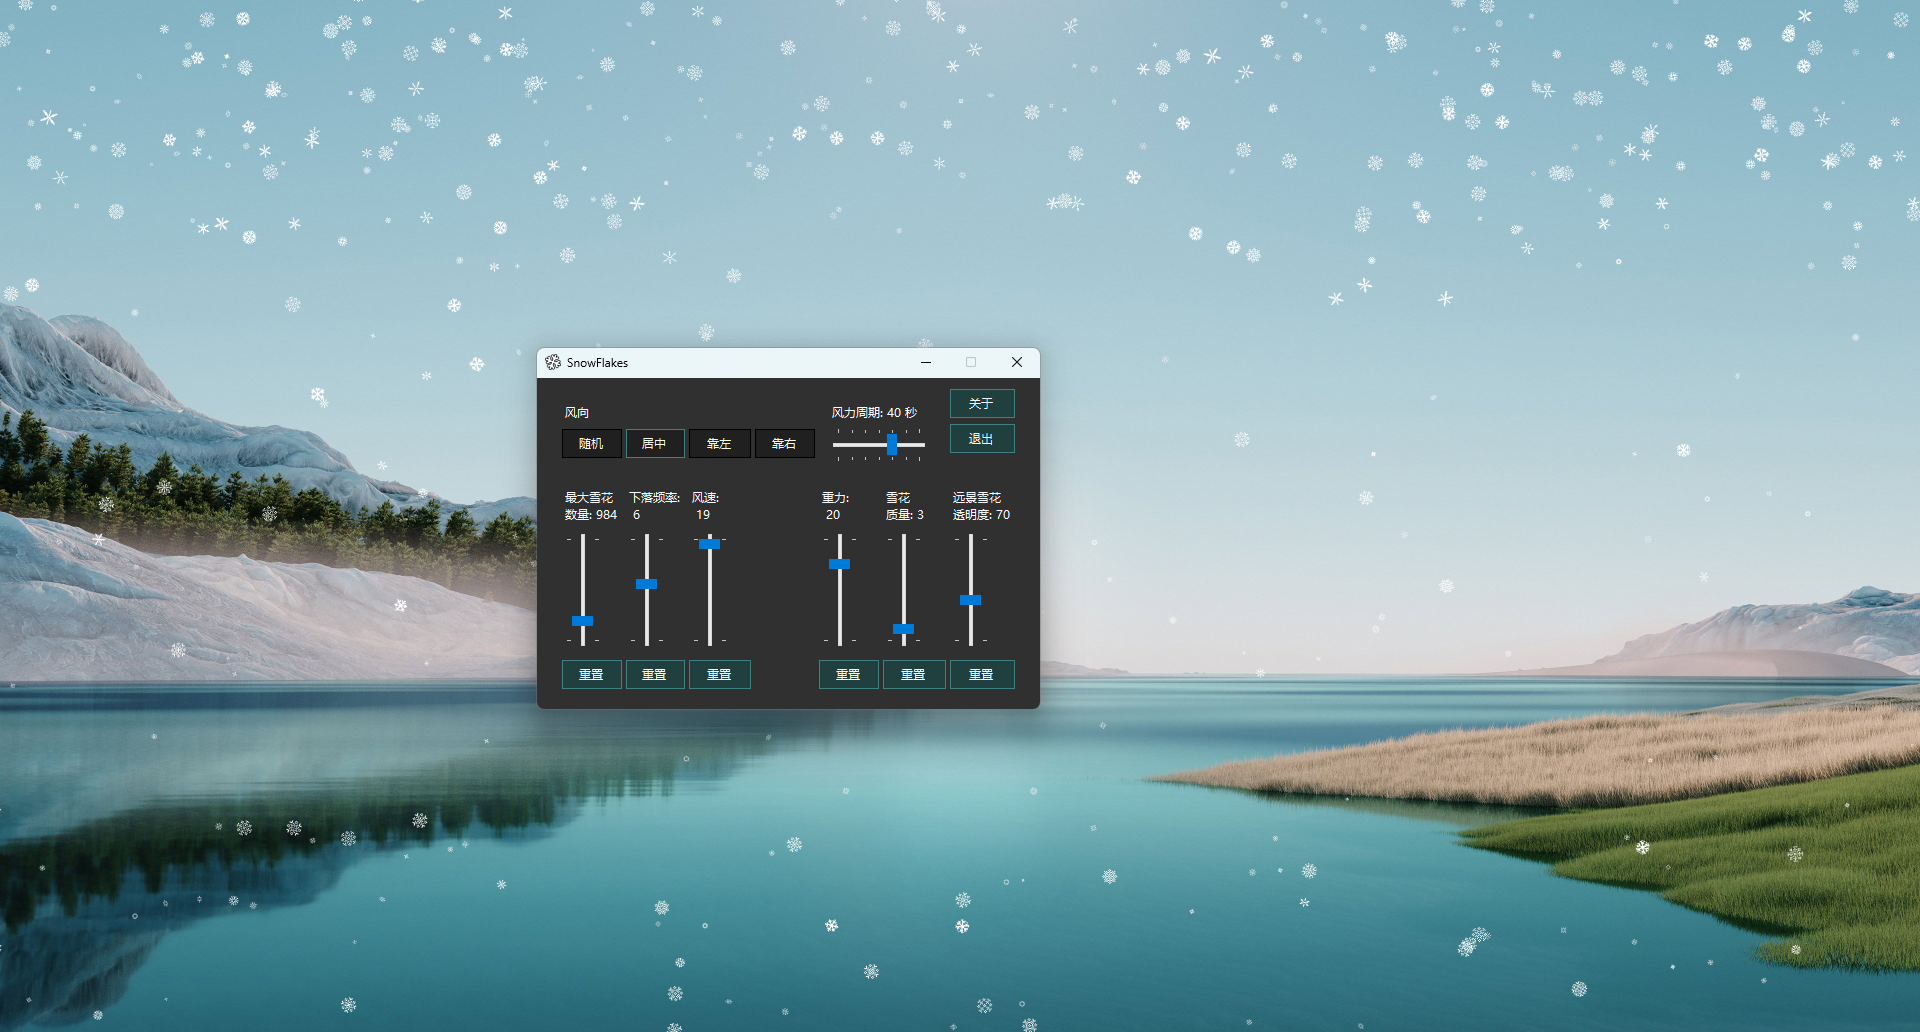The image size is (1920, 1032).
Task: Click the 远景雪花透明度 slider handle
Action: click(x=971, y=600)
